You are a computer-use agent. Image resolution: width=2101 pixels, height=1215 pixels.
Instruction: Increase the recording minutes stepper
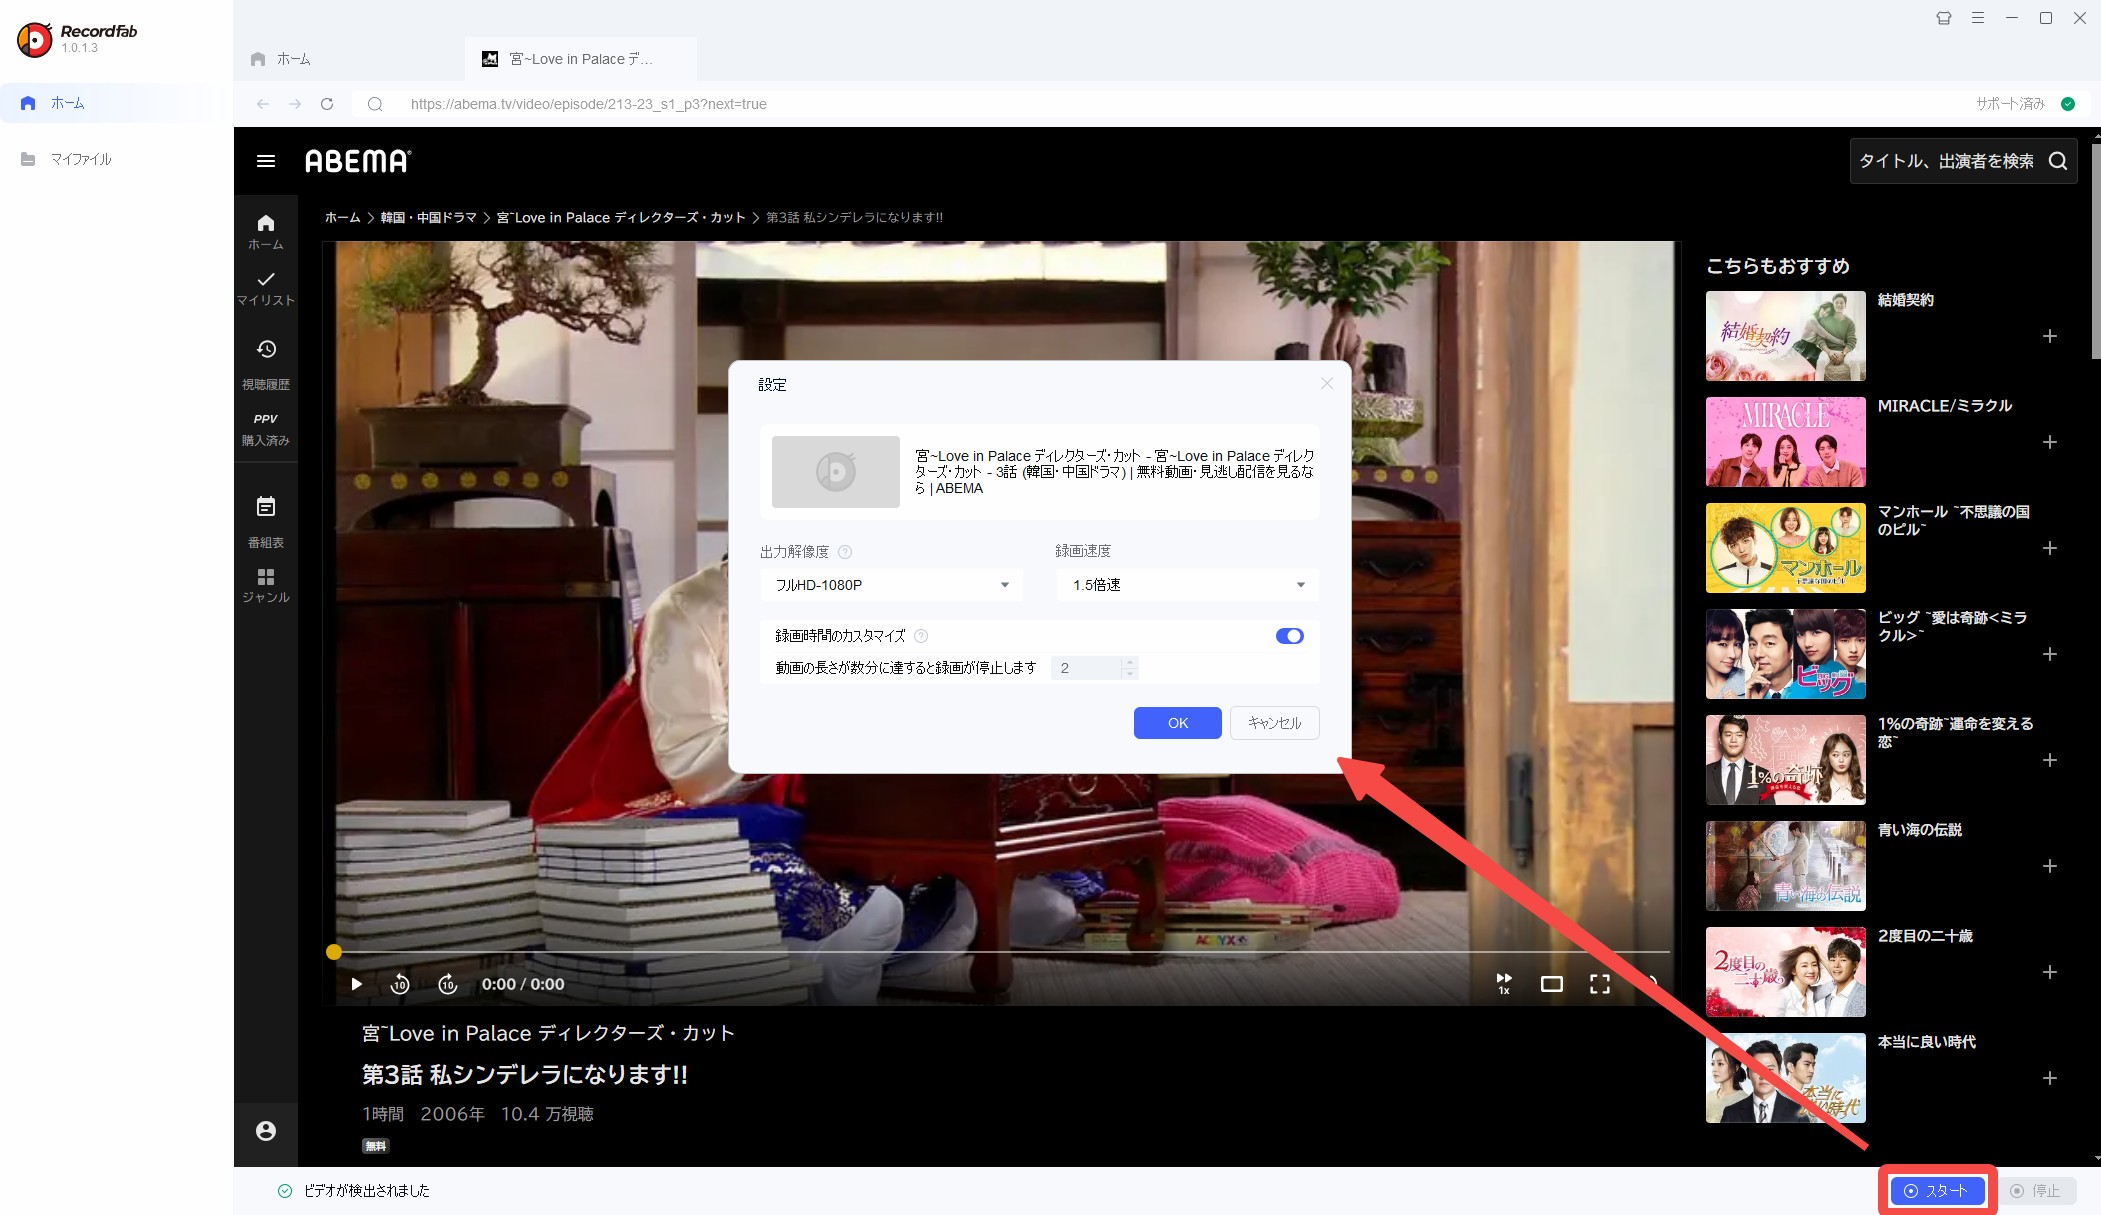[x=1130, y=662]
